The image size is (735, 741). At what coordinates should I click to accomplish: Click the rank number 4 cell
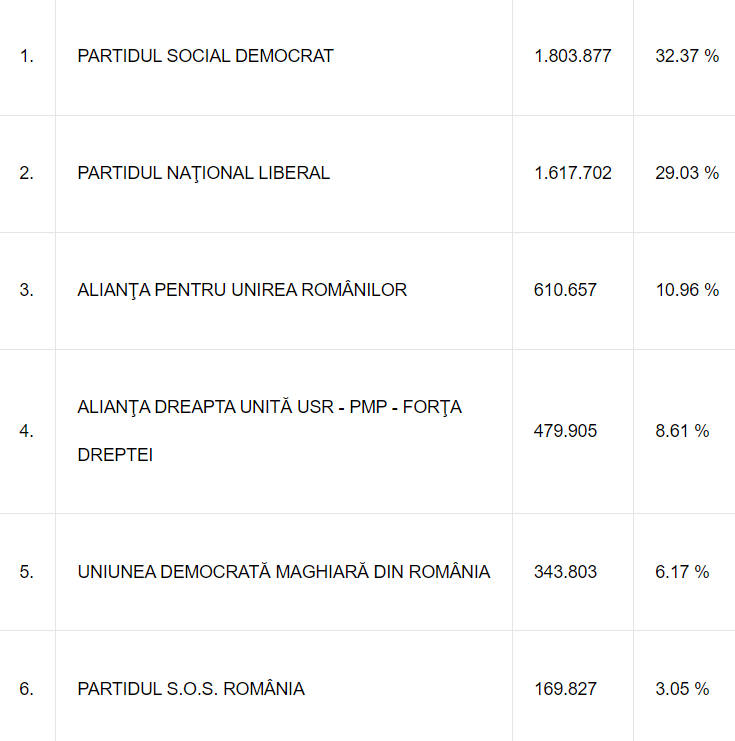pos(26,431)
